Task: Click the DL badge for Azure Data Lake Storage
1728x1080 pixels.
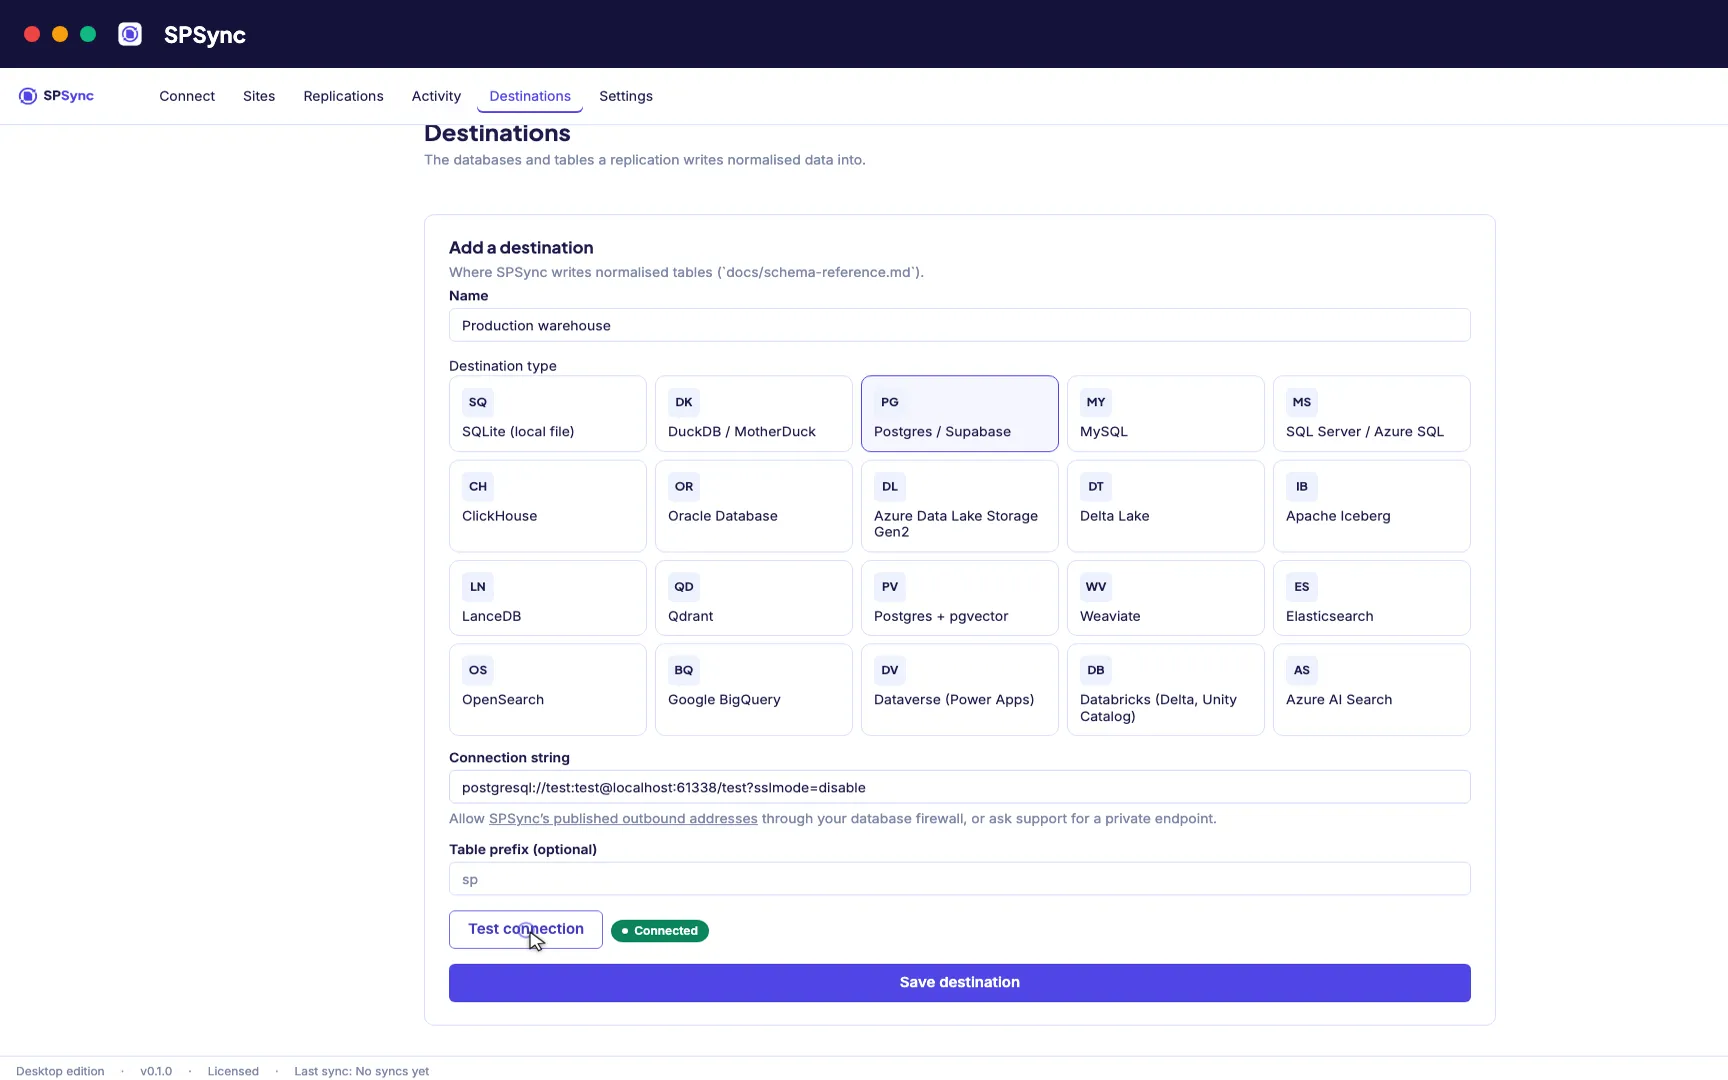Action: [890, 487]
